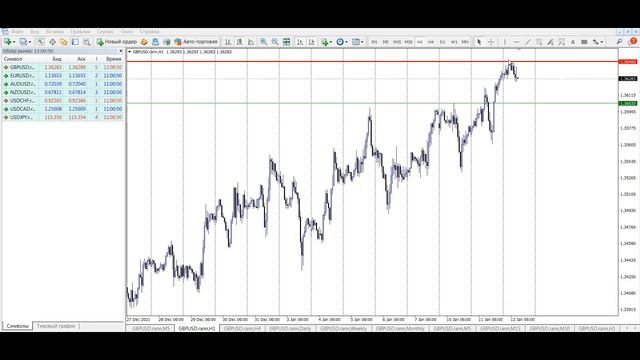Switch chart to Bar Chart style
The width and height of the screenshot is (640, 360).
(x=228, y=42)
